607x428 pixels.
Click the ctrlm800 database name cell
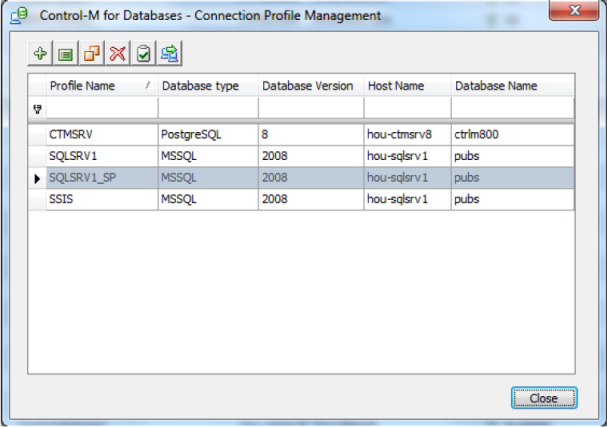[x=513, y=135]
